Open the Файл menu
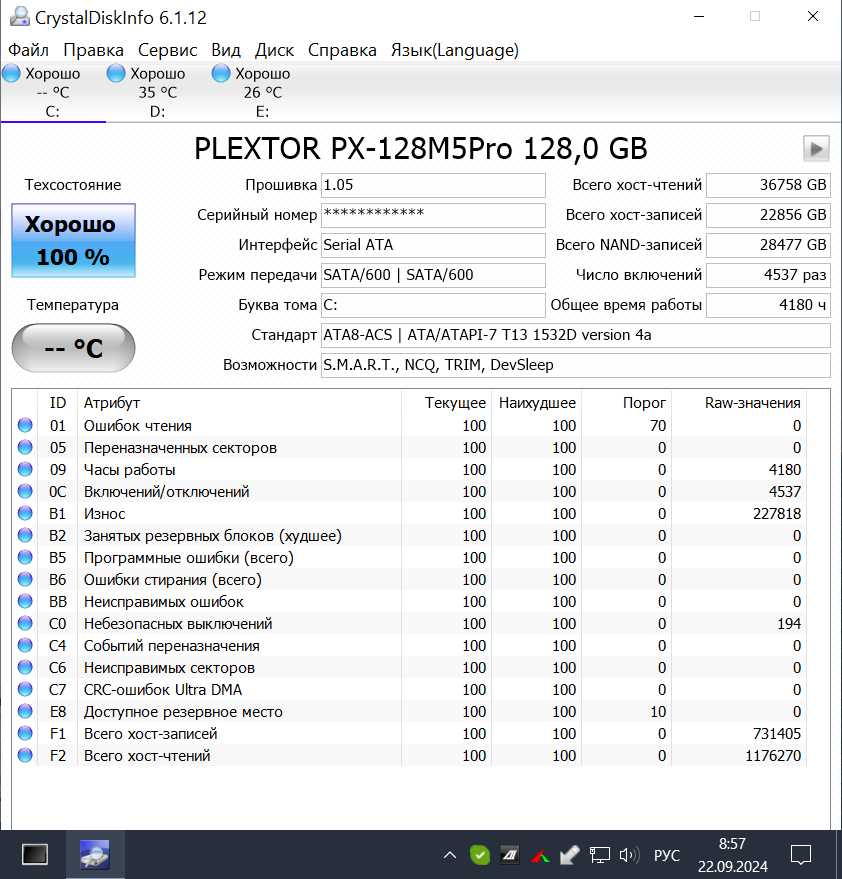This screenshot has height=879, width=842. (x=28, y=50)
